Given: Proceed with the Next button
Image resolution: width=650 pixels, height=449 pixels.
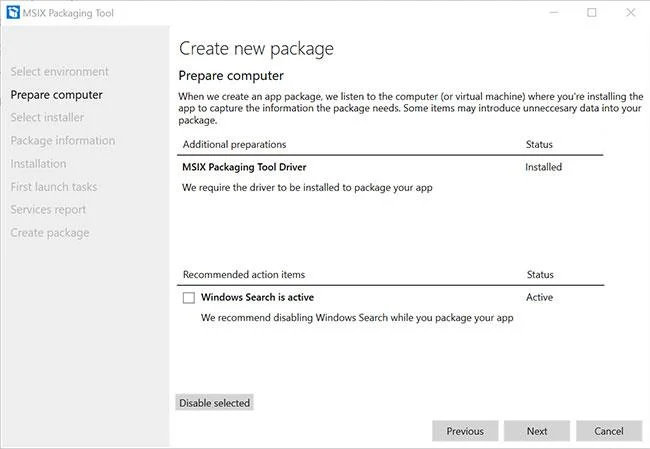Looking at the screenshot, I should click(x=537, y=431).
